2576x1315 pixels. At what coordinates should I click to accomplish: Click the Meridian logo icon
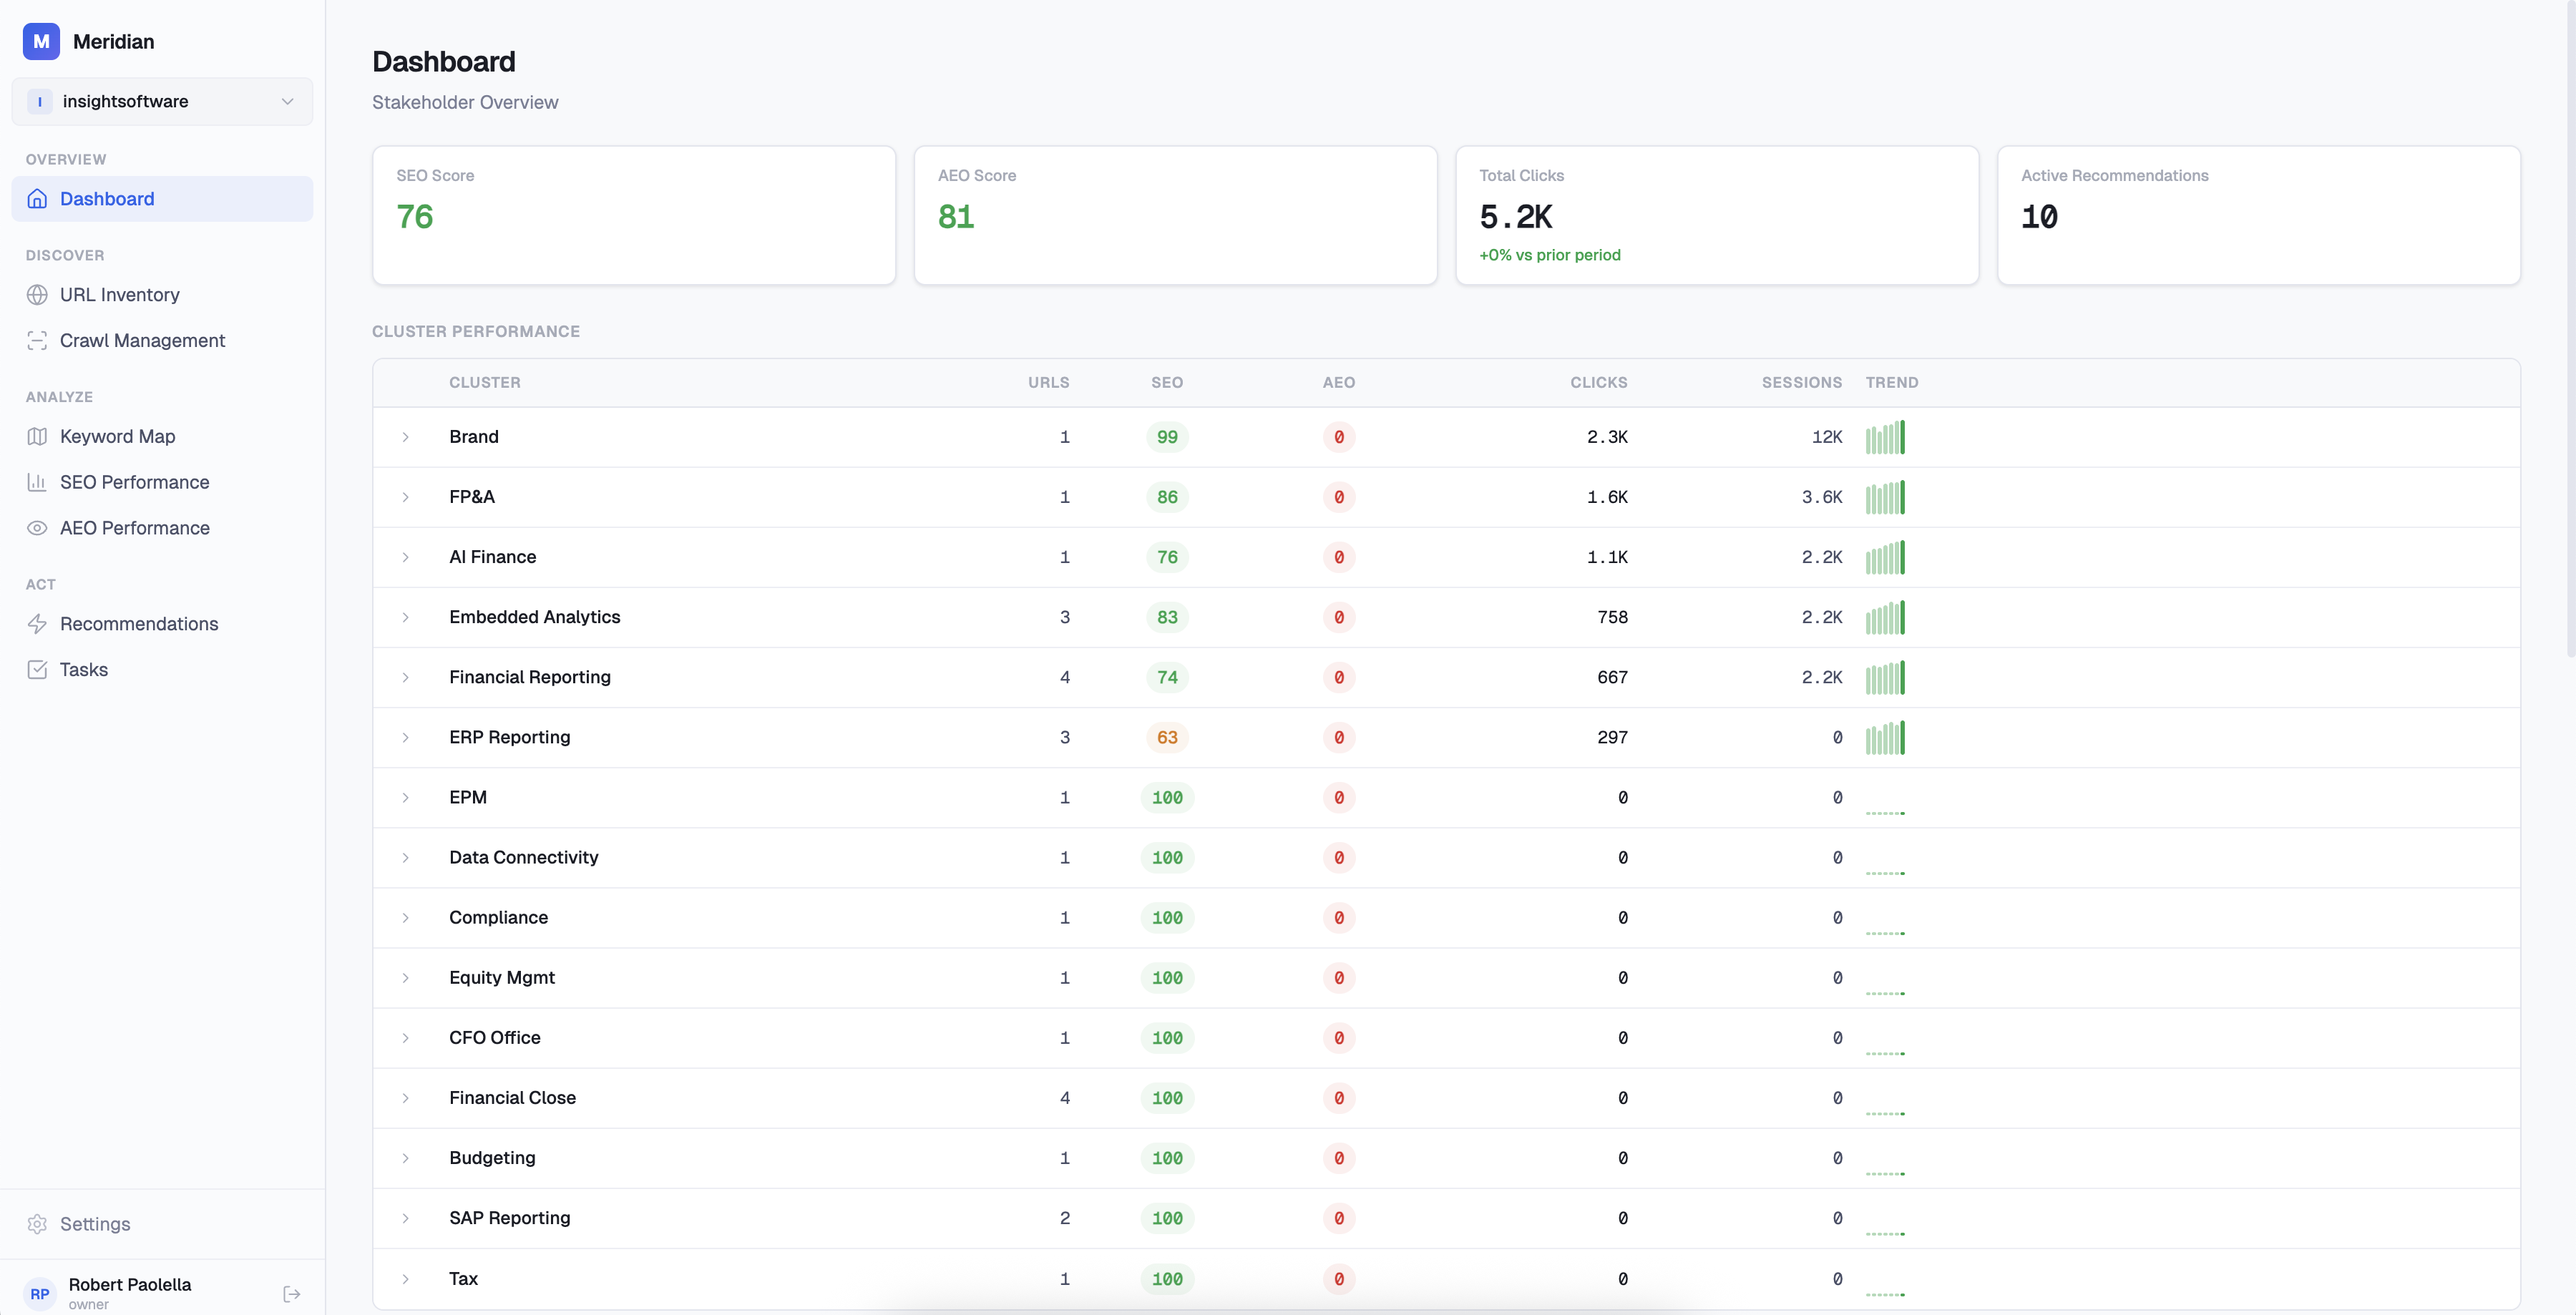[x=41, y=41]
